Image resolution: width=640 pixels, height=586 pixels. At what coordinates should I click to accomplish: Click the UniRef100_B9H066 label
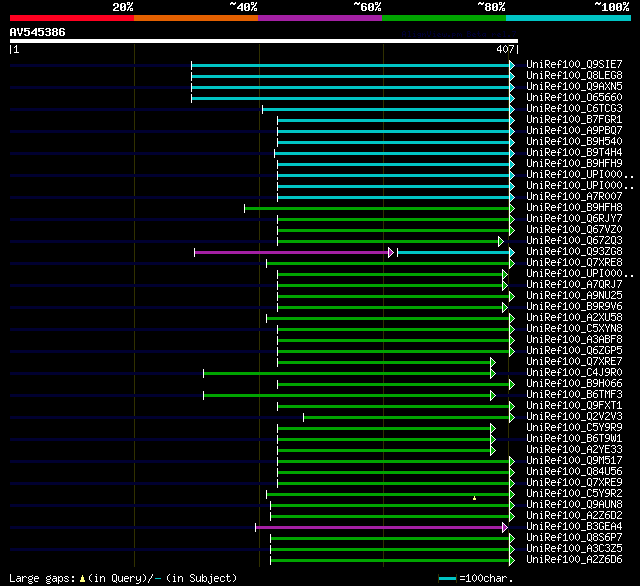pos(574,384)
